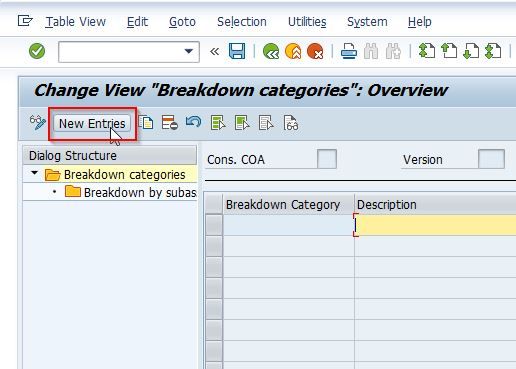This screenshot has width=516, height=369.
Task: Click the Description column header
Action: pos(435,204)
